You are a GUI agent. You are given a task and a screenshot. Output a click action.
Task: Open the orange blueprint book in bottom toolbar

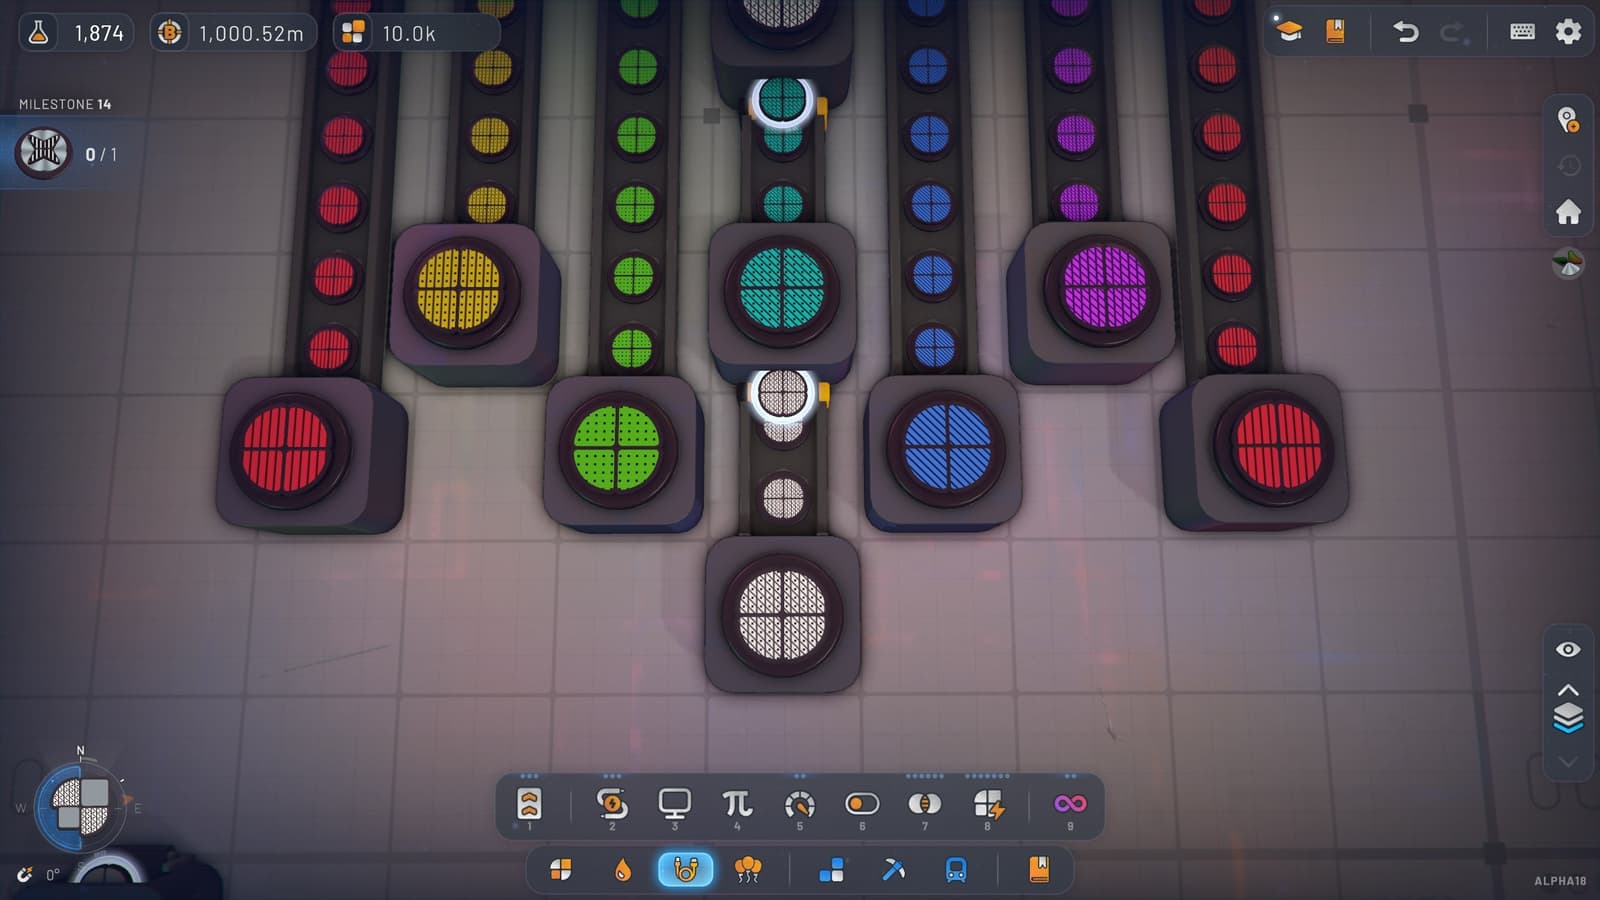pyautogui.click(x=1039, y=869)
